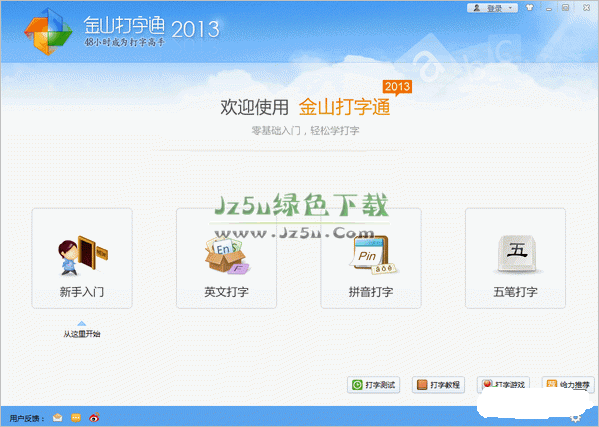
Task: Open the 打字教程 typing tutorial
Action: [438, 385]
